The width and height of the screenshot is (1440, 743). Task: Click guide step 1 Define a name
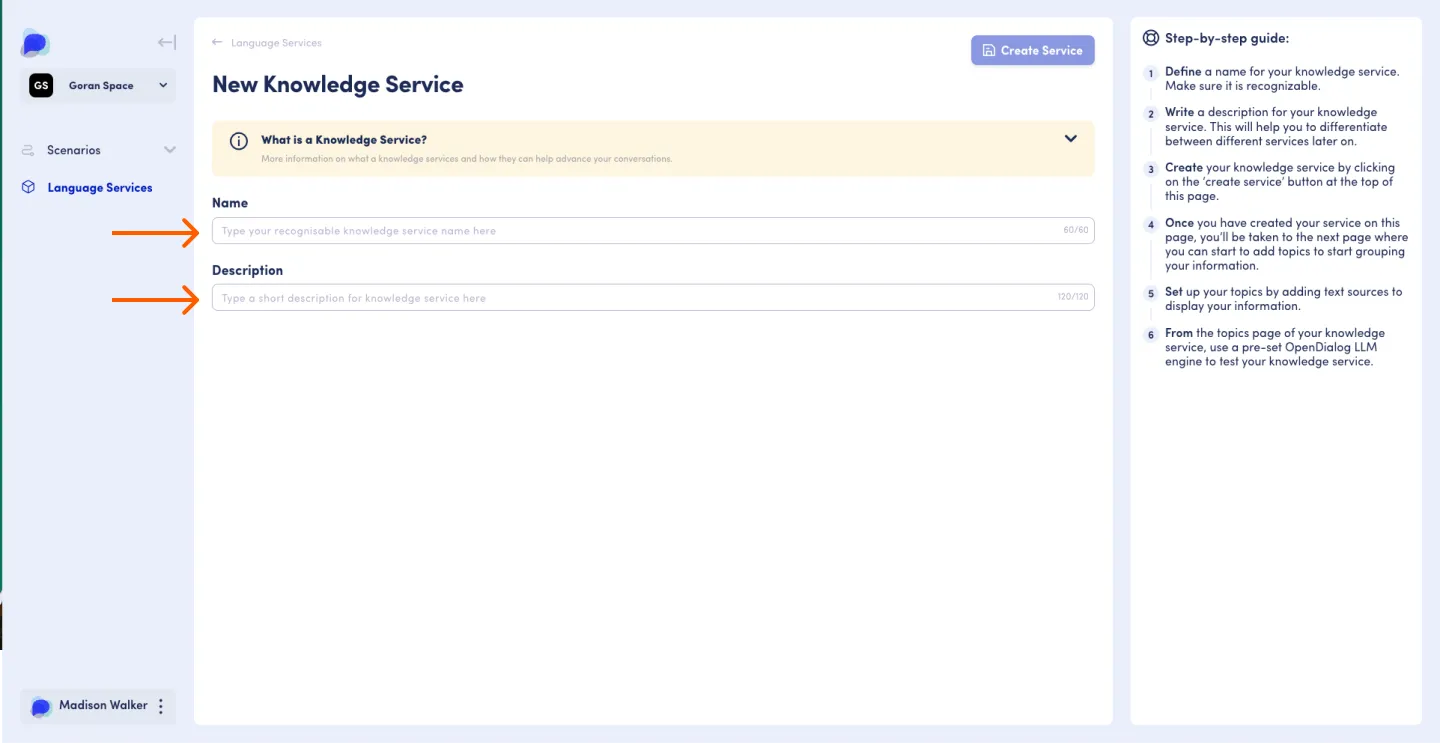pos(1282,79)
